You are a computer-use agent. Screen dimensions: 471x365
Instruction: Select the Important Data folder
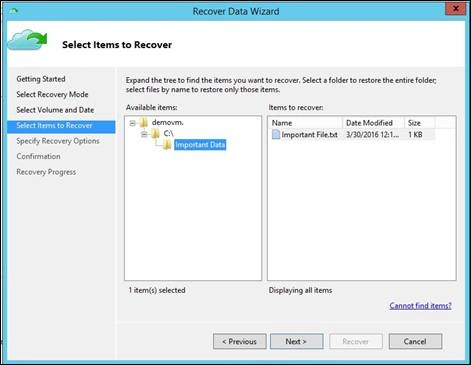pos(200,145)
